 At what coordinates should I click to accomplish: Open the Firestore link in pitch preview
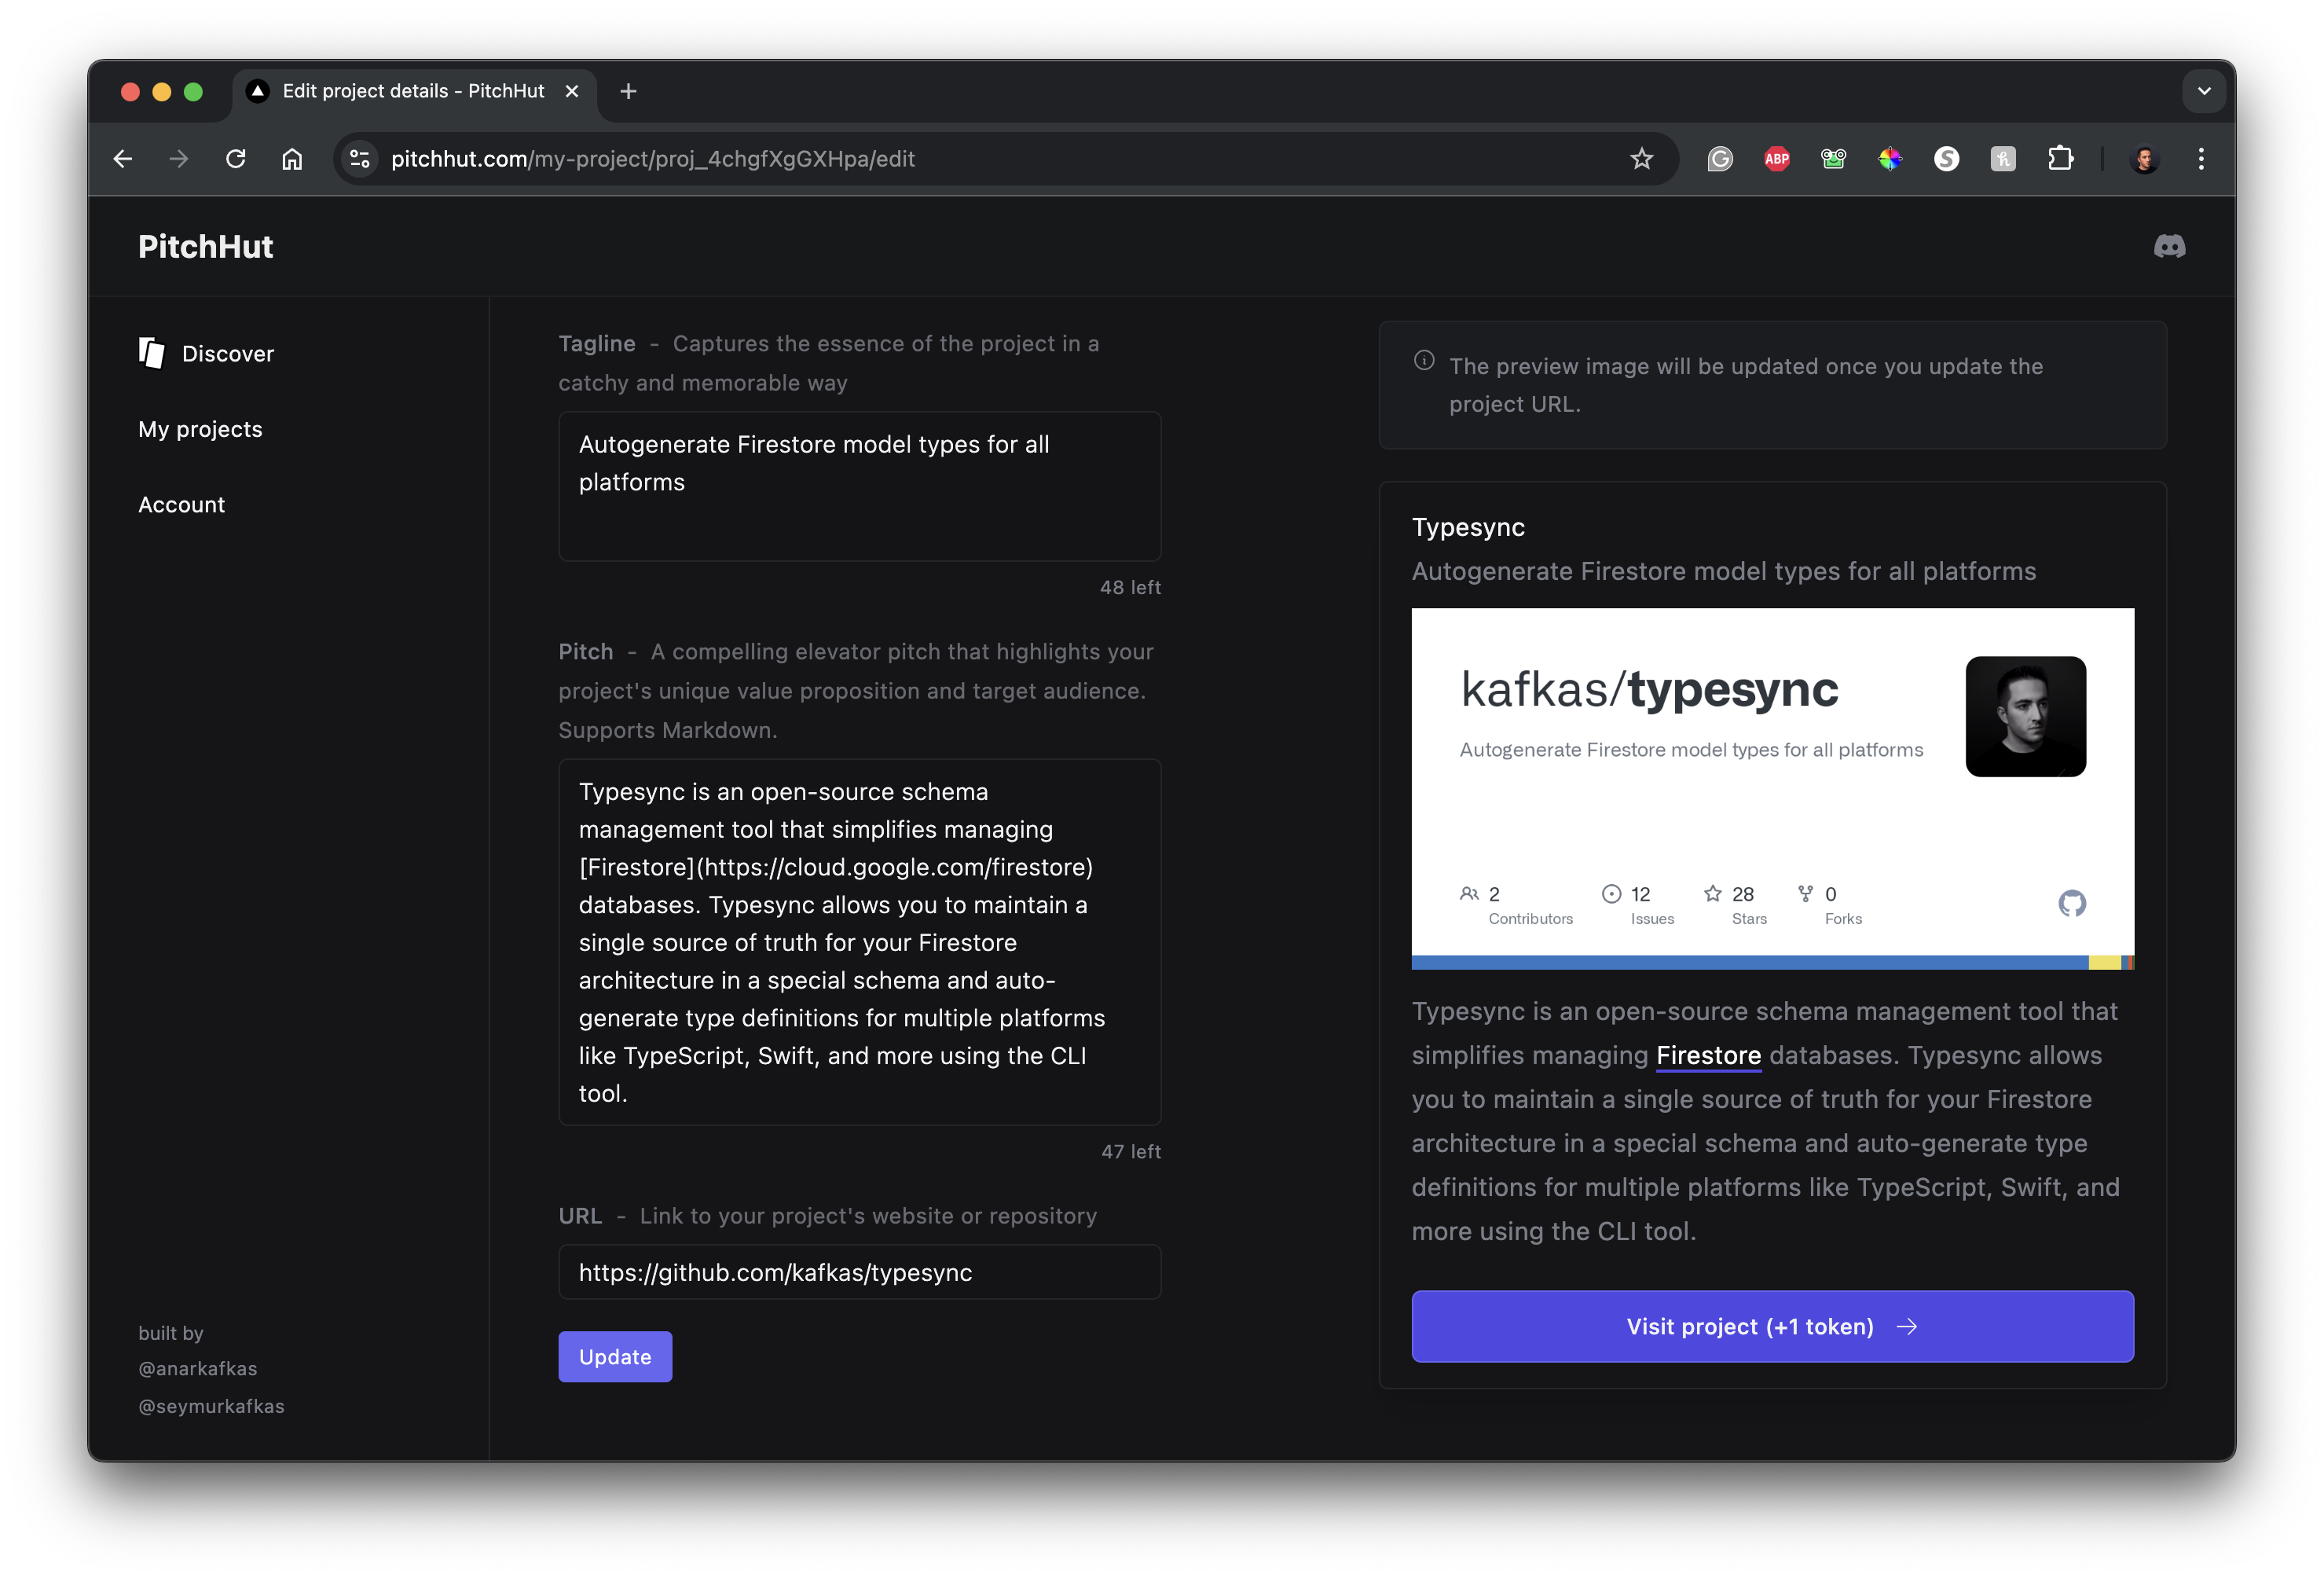[1708, 1055]
